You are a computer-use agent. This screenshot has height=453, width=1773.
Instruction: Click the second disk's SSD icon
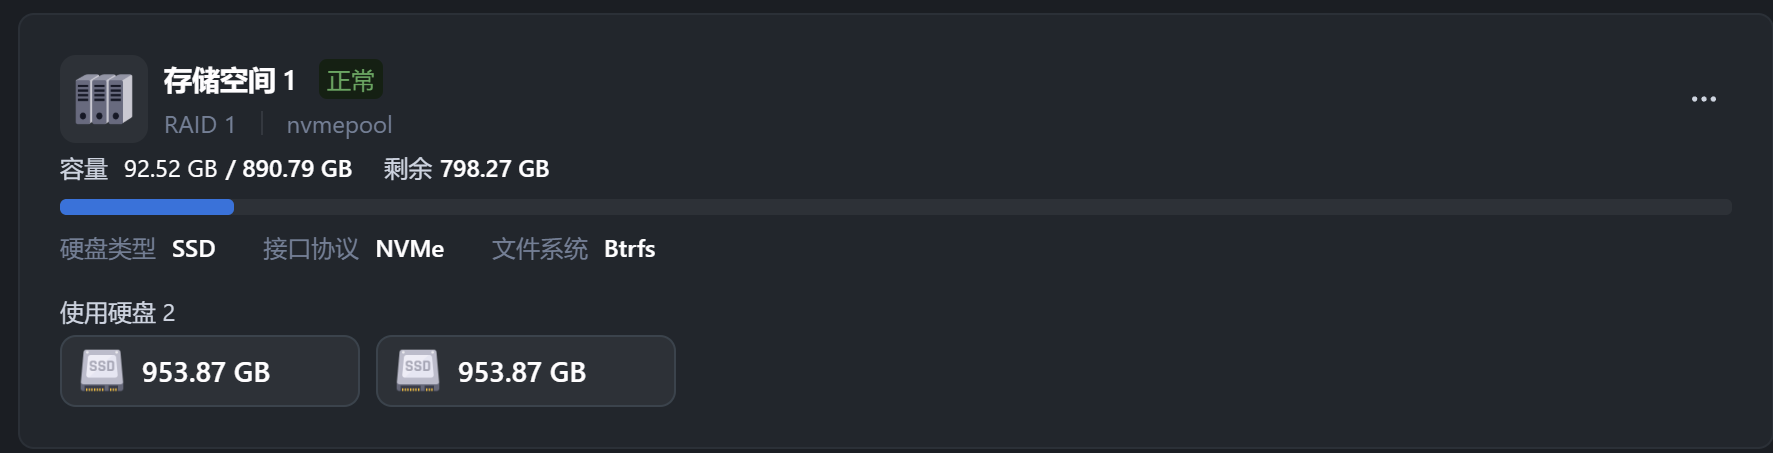[x=418, y=371]
